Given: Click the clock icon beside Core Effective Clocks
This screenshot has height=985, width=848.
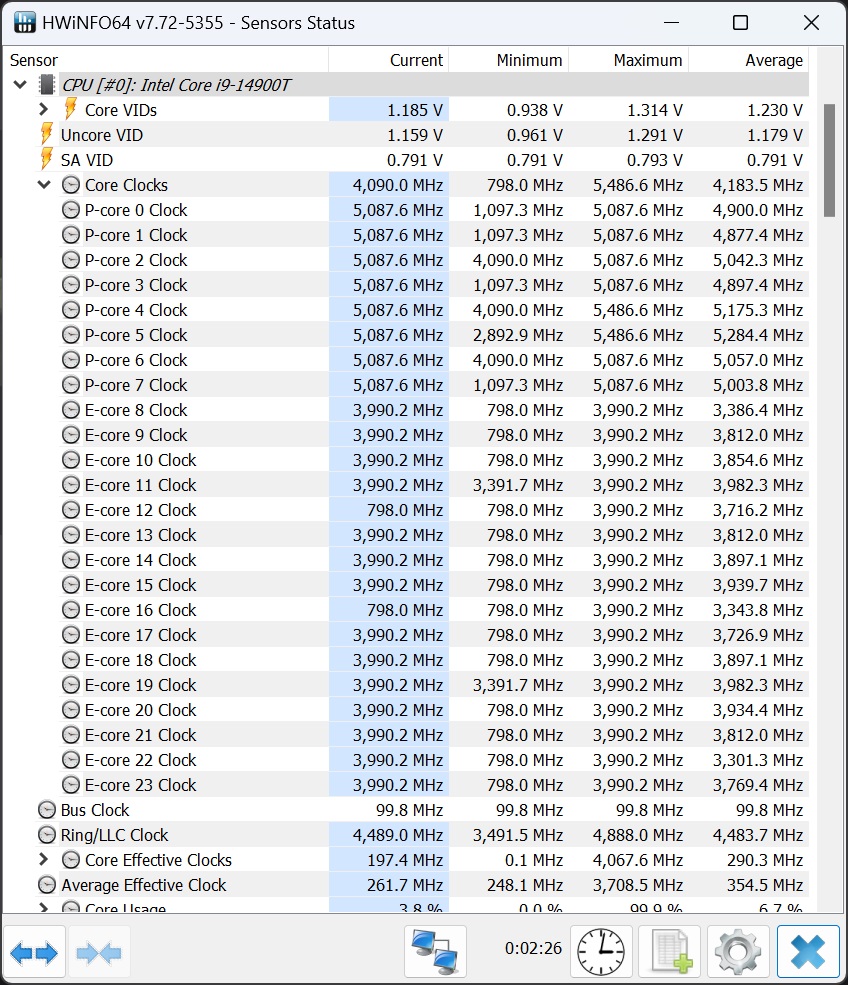Looking at the screenshot, I should coord(71,859).
